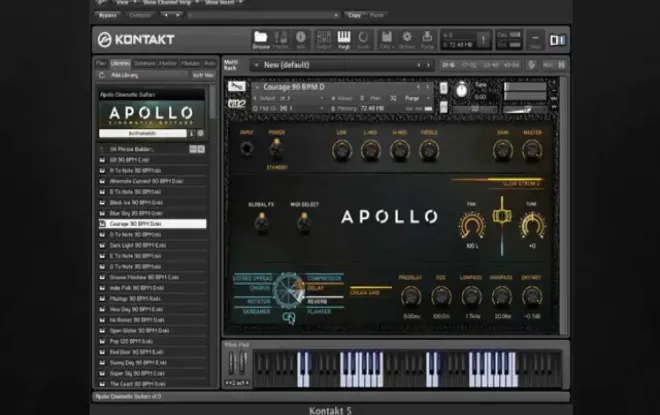The image size is (660, 415).
Task: Switch to the Auto tab
Action: pos(210,64)
